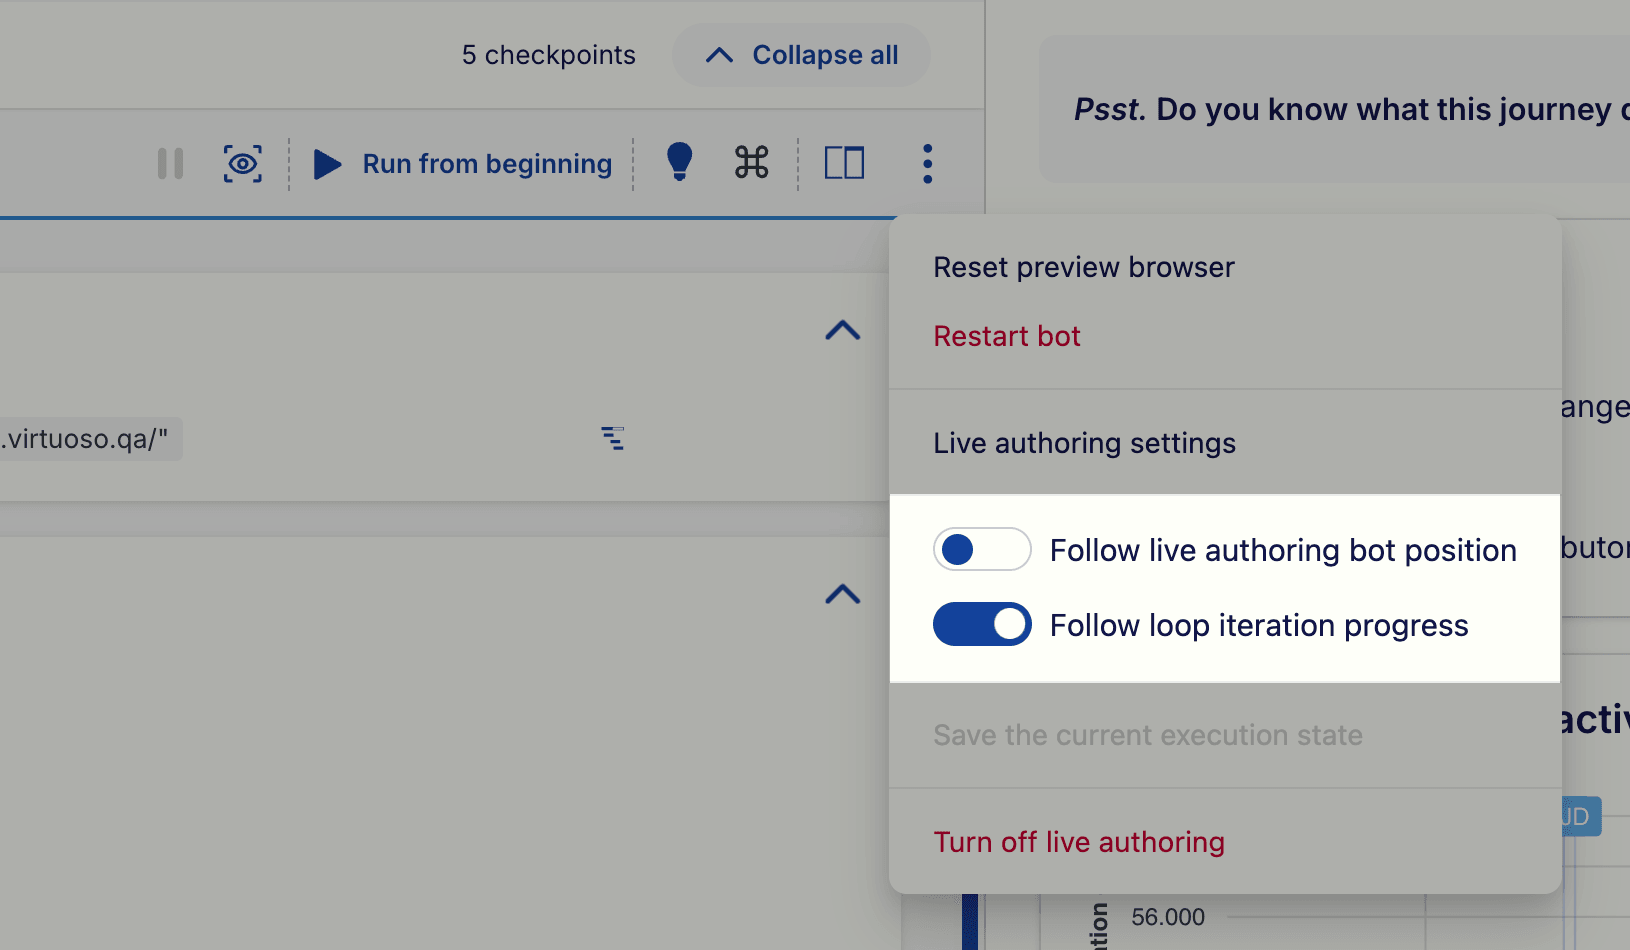Pause the running bot execution

point(170,163)
